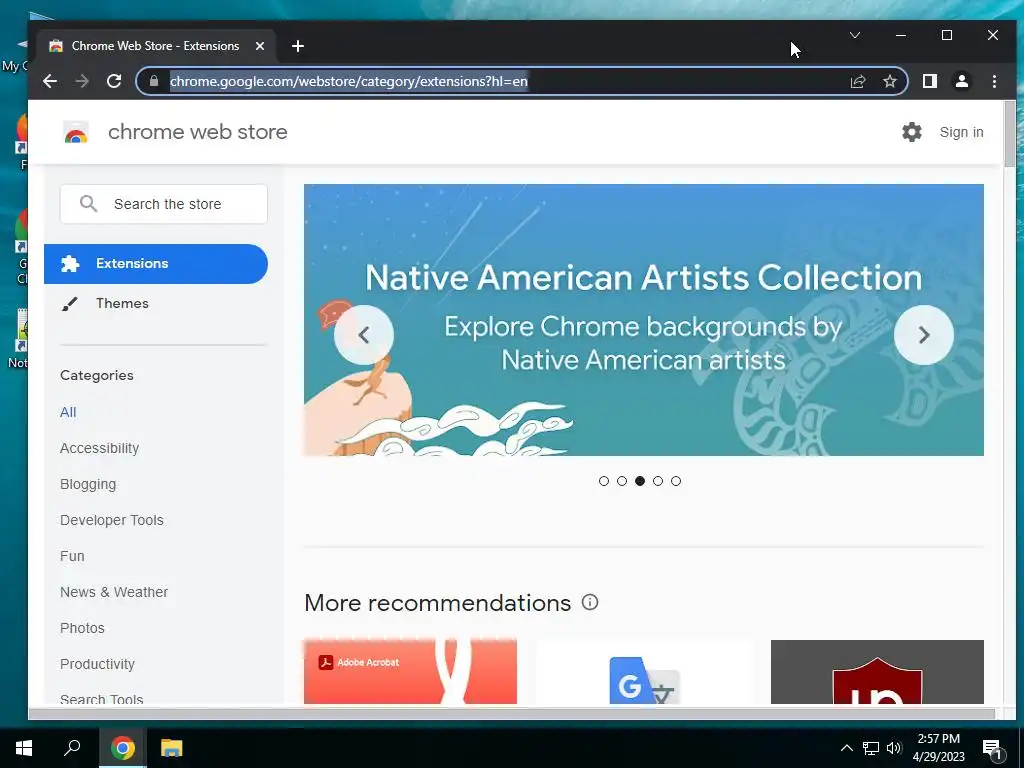This screenshot has height=768, width=1024.
Task: Click into the Search the store field
Action: pos(164,204)
